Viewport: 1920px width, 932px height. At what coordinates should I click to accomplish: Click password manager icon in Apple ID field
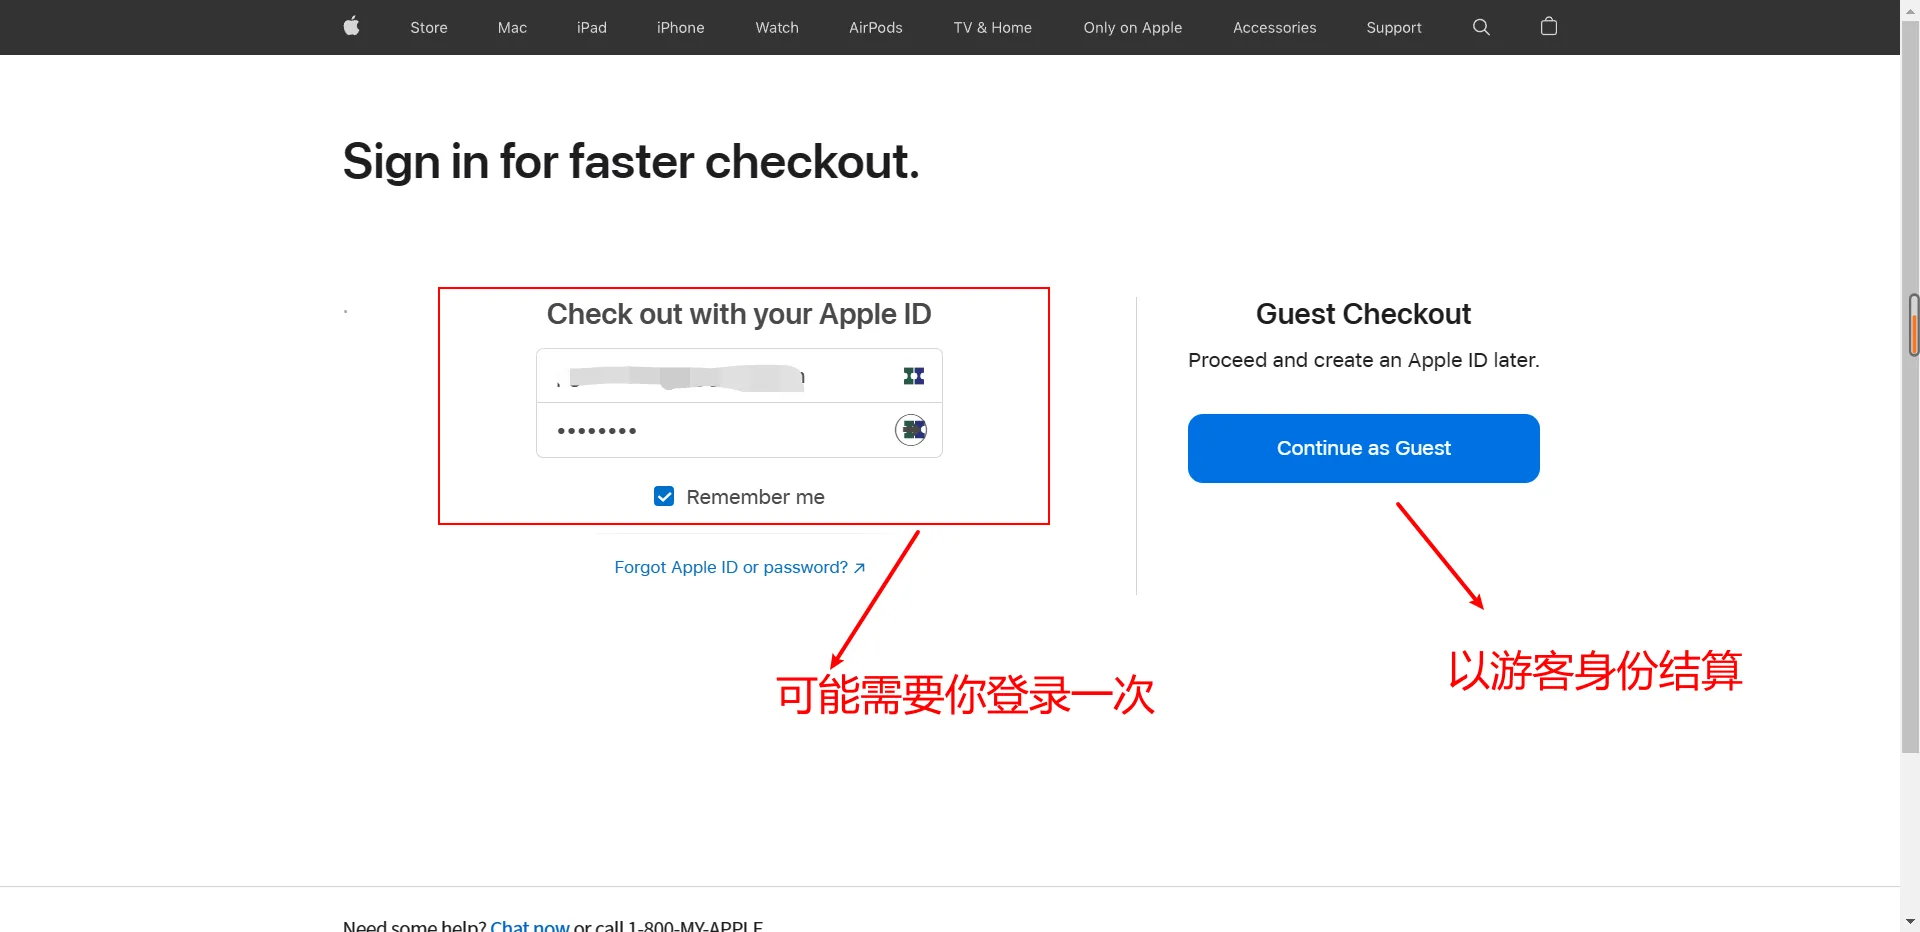[914, 376]
